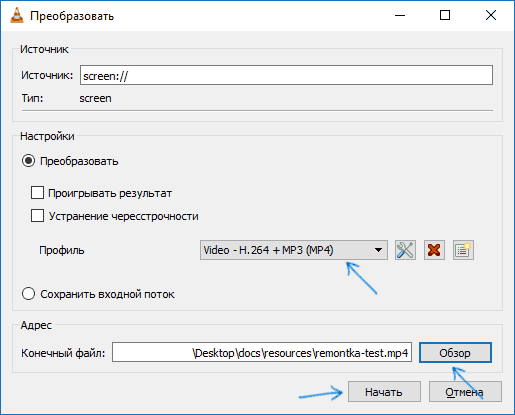
Task: Select Сохранить входной поток radio button
Action: tap(28, 294)
